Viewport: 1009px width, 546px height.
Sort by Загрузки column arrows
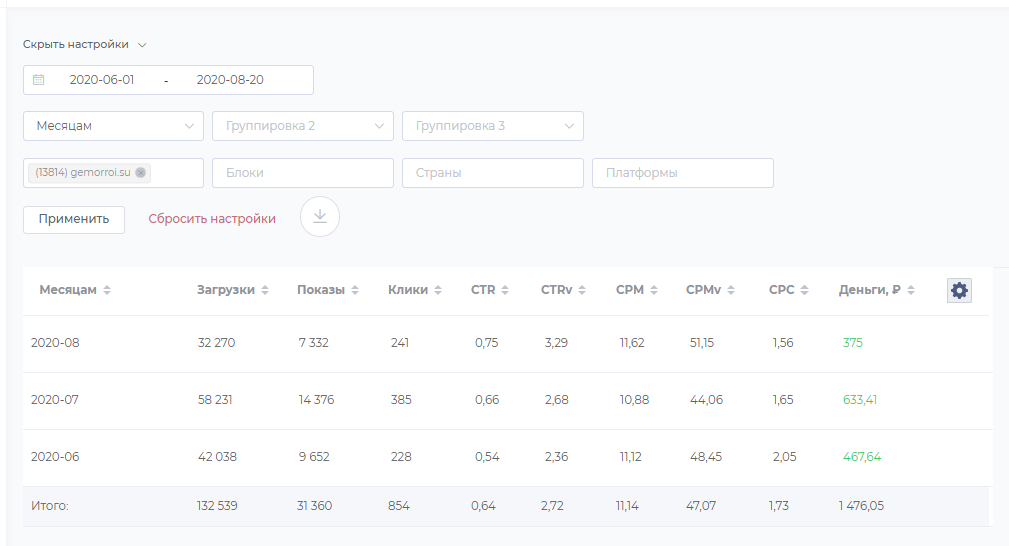point(265,290)
